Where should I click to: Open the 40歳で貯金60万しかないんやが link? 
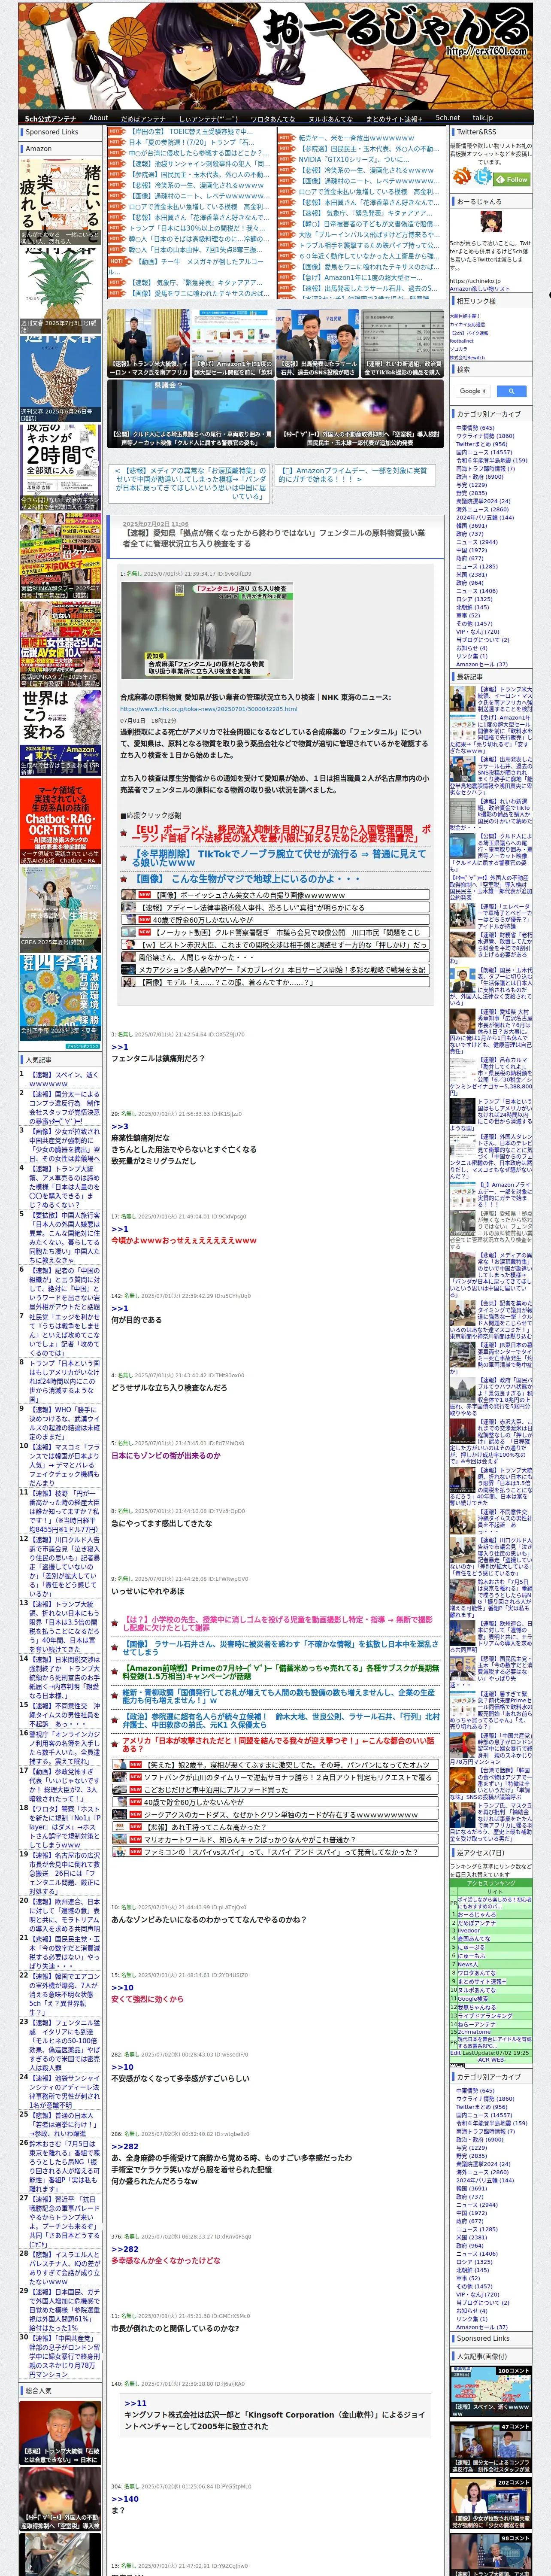click(202, 920)
